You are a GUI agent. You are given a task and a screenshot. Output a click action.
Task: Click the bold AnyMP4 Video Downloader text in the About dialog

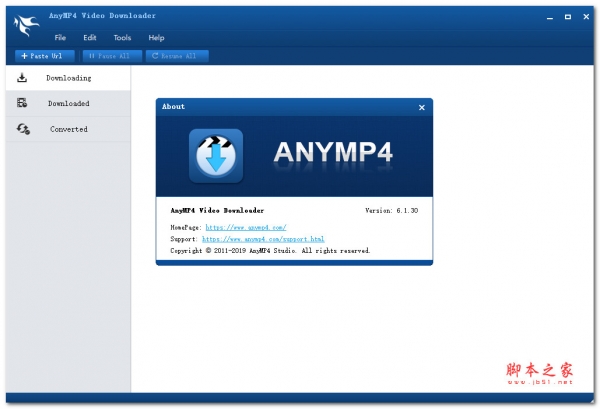217,210
